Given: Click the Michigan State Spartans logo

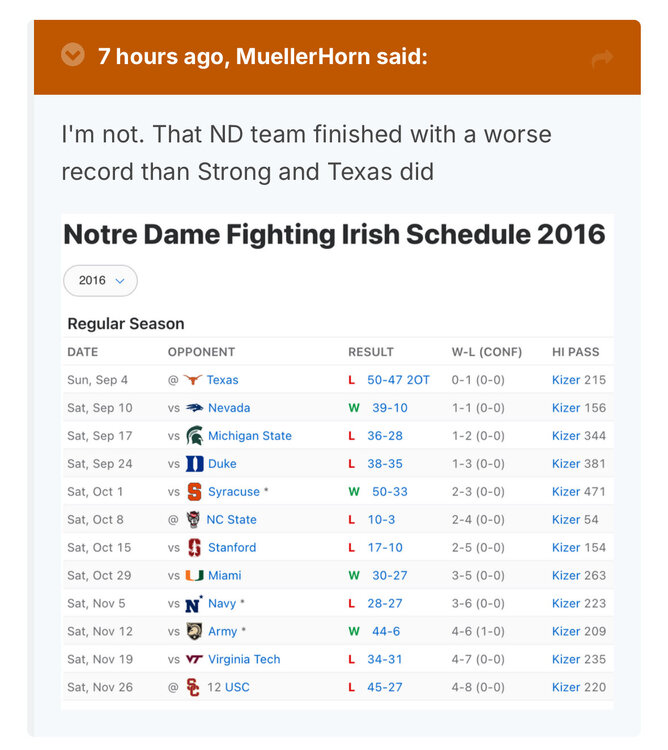Looking at the screenshot, I should point(194,436).
